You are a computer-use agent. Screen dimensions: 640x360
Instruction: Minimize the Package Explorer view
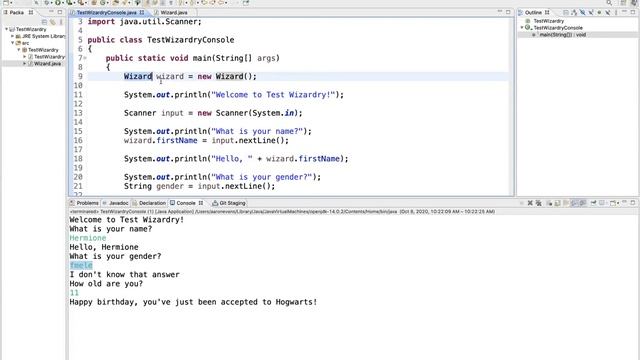pyautogui.click(x=51, y=12)
